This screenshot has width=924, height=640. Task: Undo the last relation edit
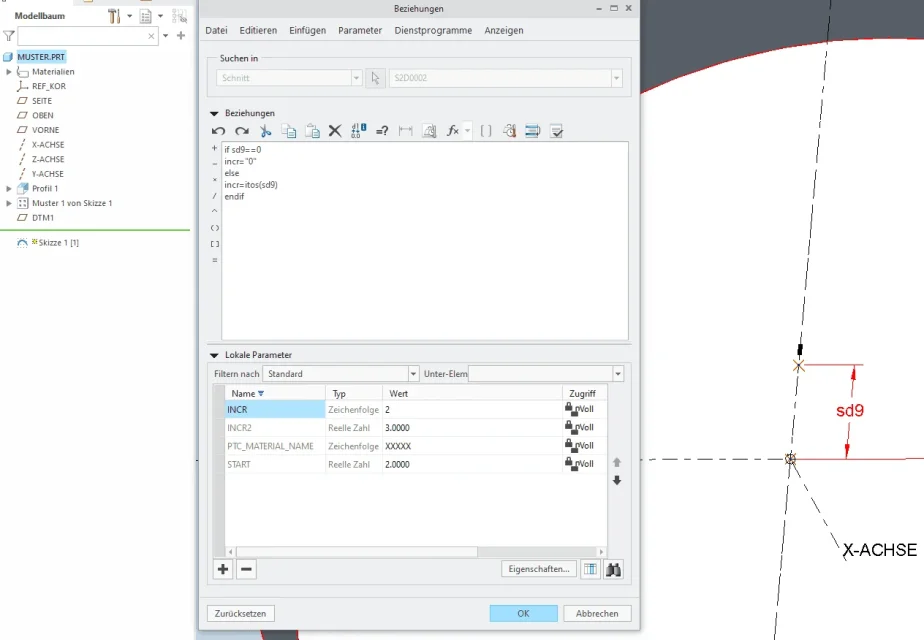pos(218,131)
